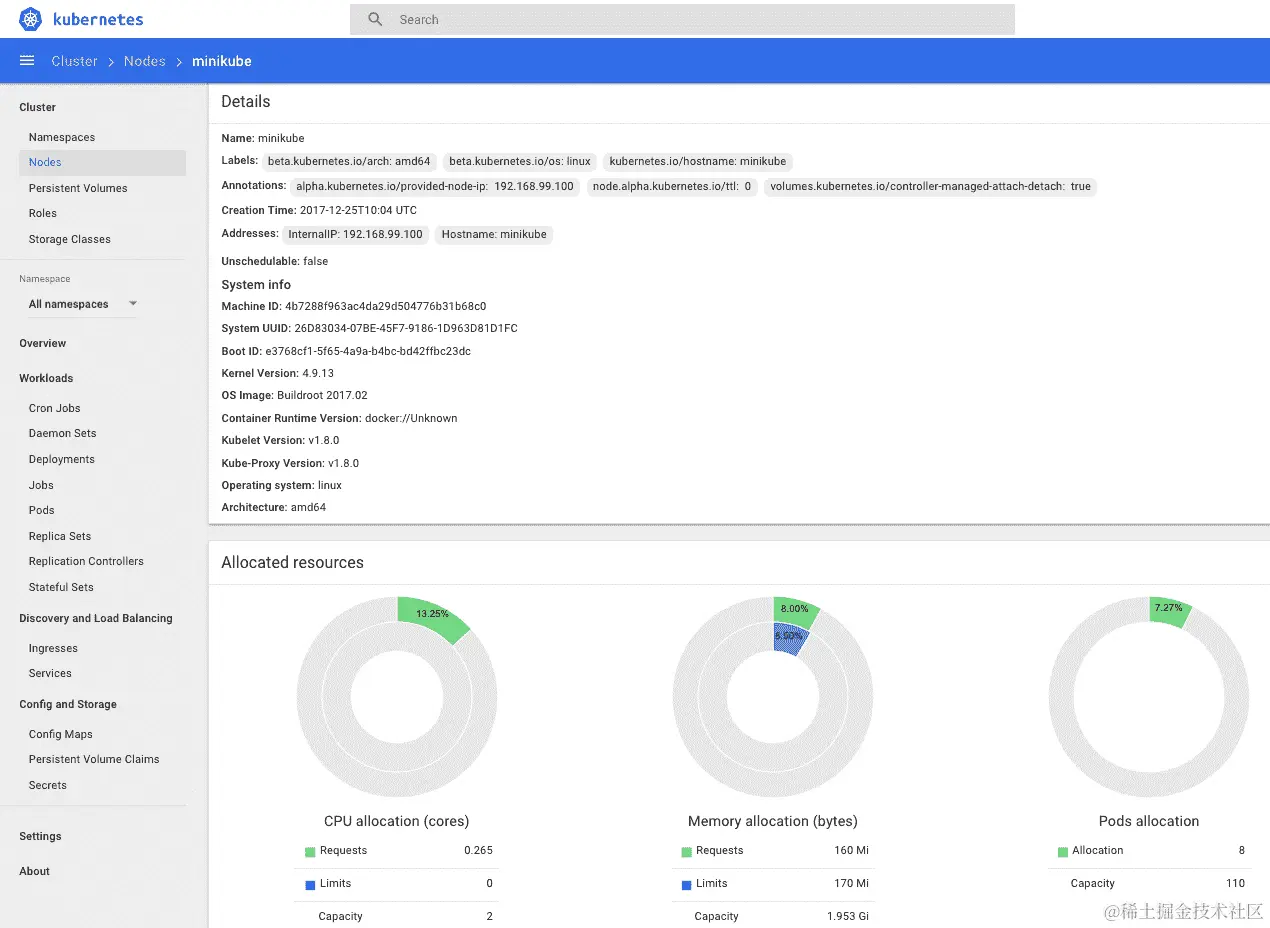Focus the Search input field

pyautogui.click(x=682, y=19)
